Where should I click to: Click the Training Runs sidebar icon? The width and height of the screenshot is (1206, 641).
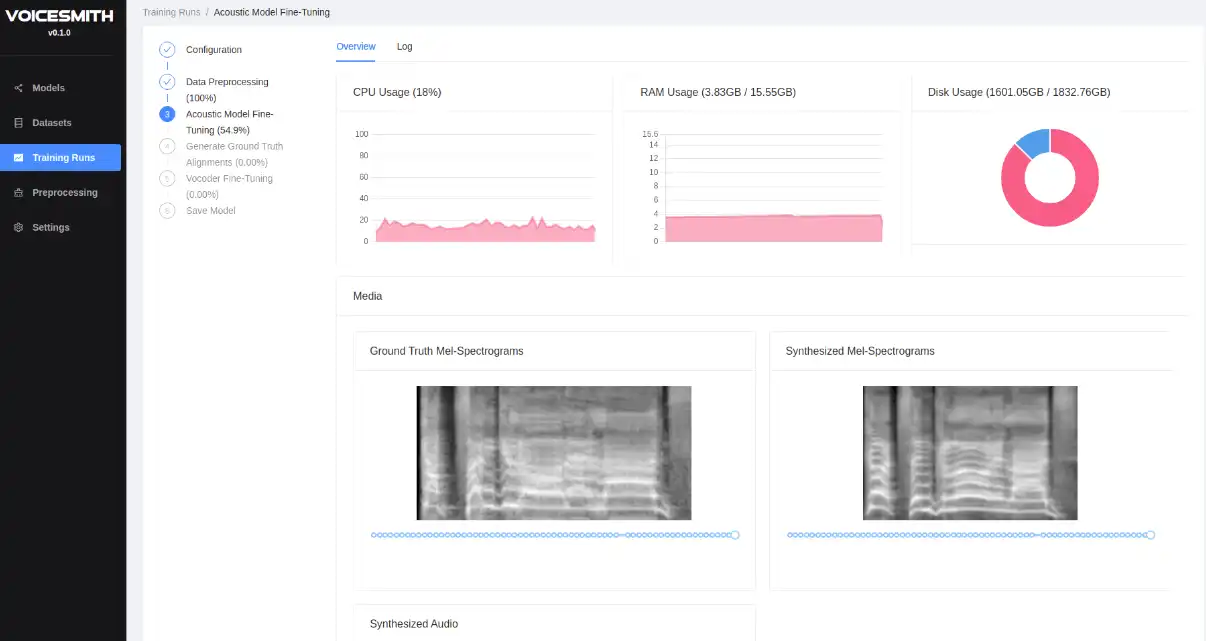(18, 158)
